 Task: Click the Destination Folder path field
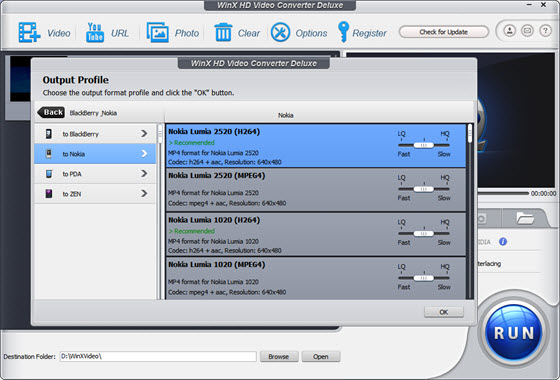point(158,356)
